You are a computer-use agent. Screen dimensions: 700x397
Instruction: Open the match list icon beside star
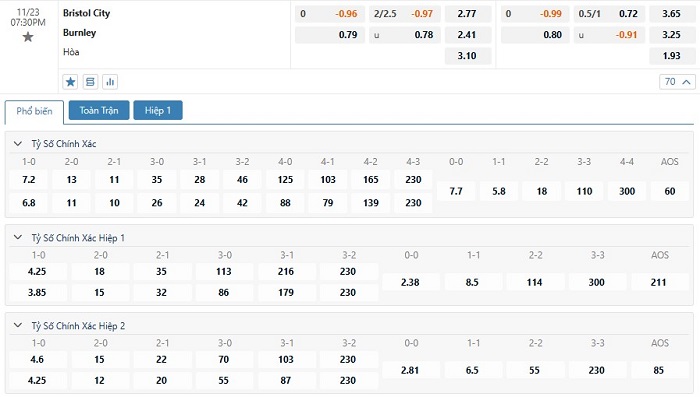90,82
